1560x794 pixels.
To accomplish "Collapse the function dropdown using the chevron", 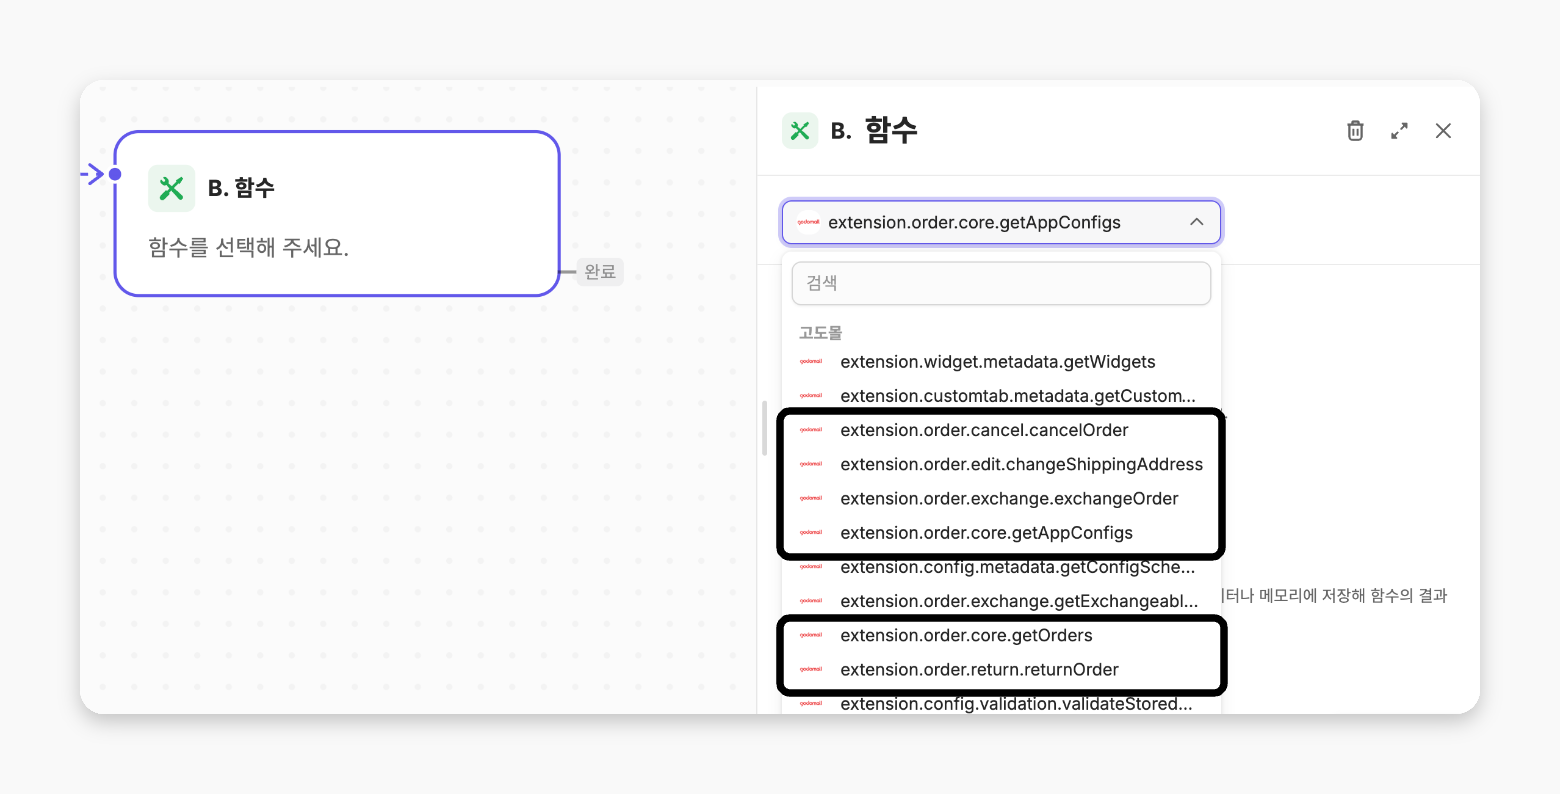I will (1196, 222).
